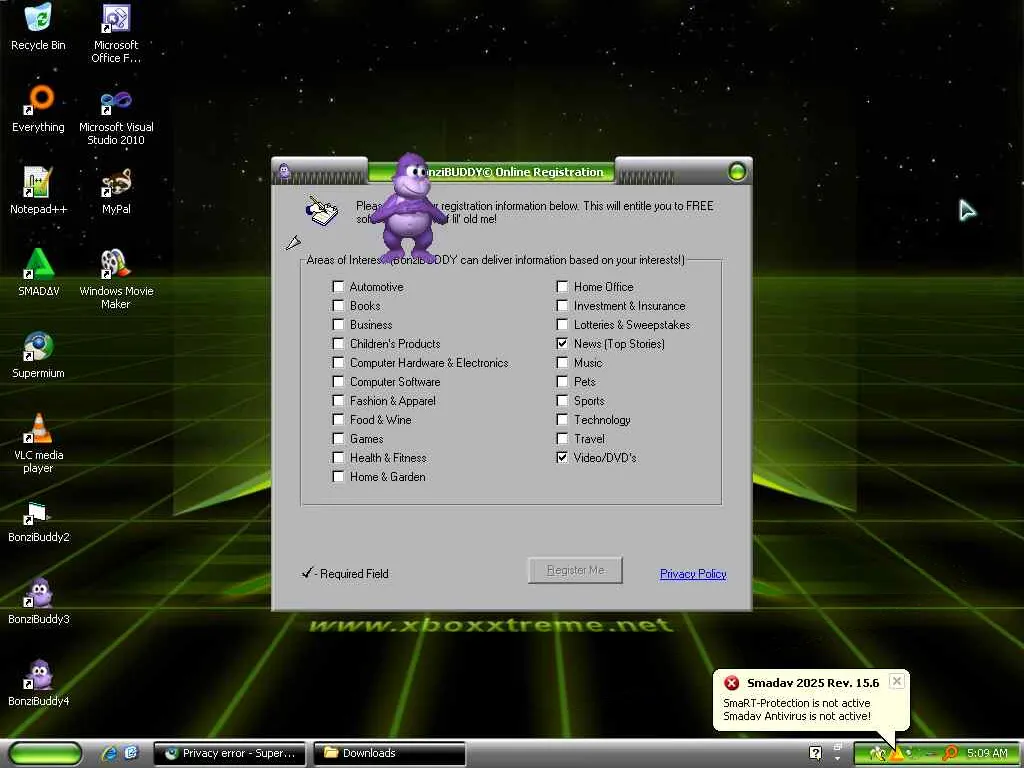The width and height of the screenshot is (1024, 768).
Task: Expand the language bar options arrow
Action: (838, 760)
